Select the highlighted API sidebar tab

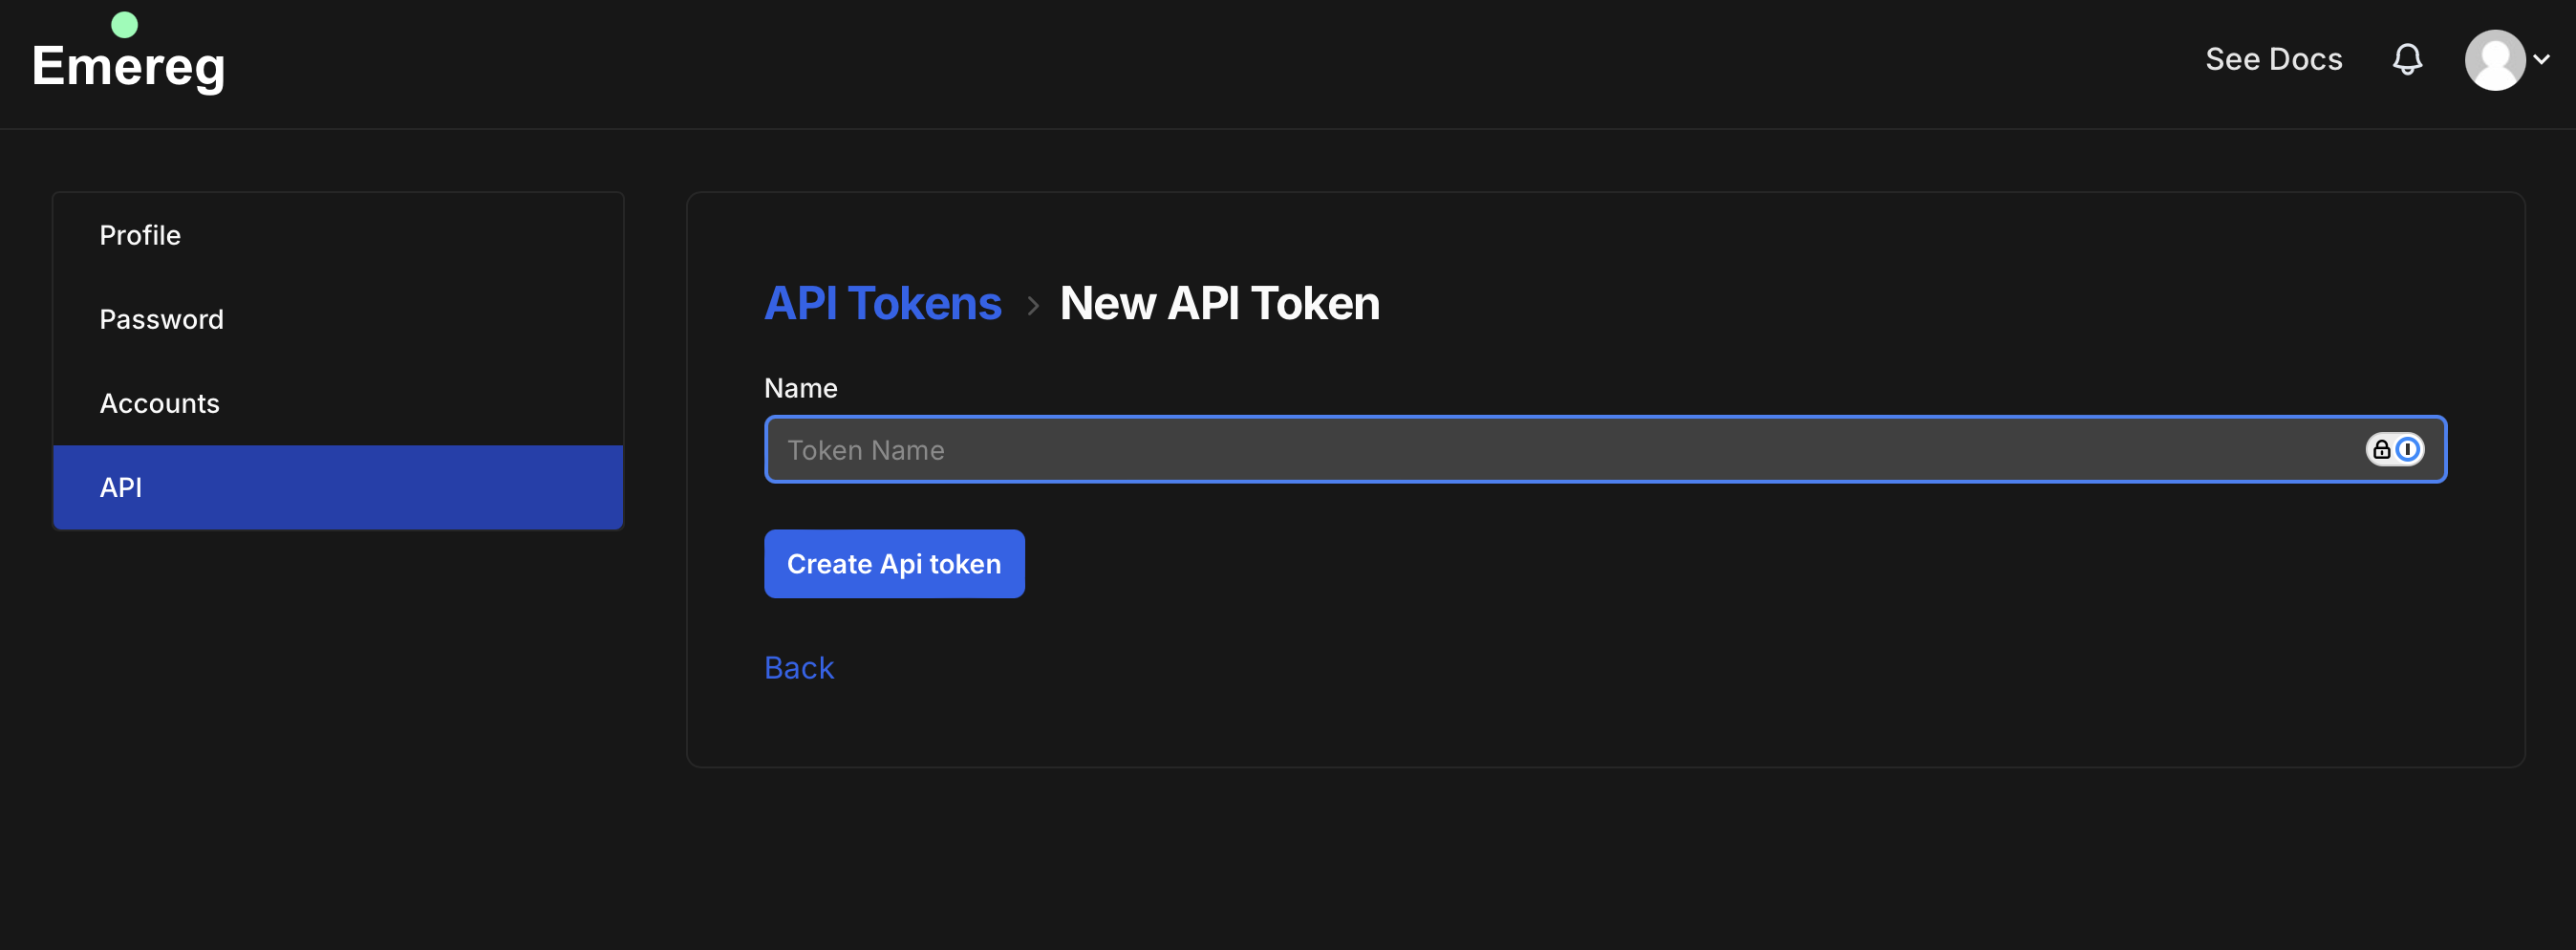point(120,488)
